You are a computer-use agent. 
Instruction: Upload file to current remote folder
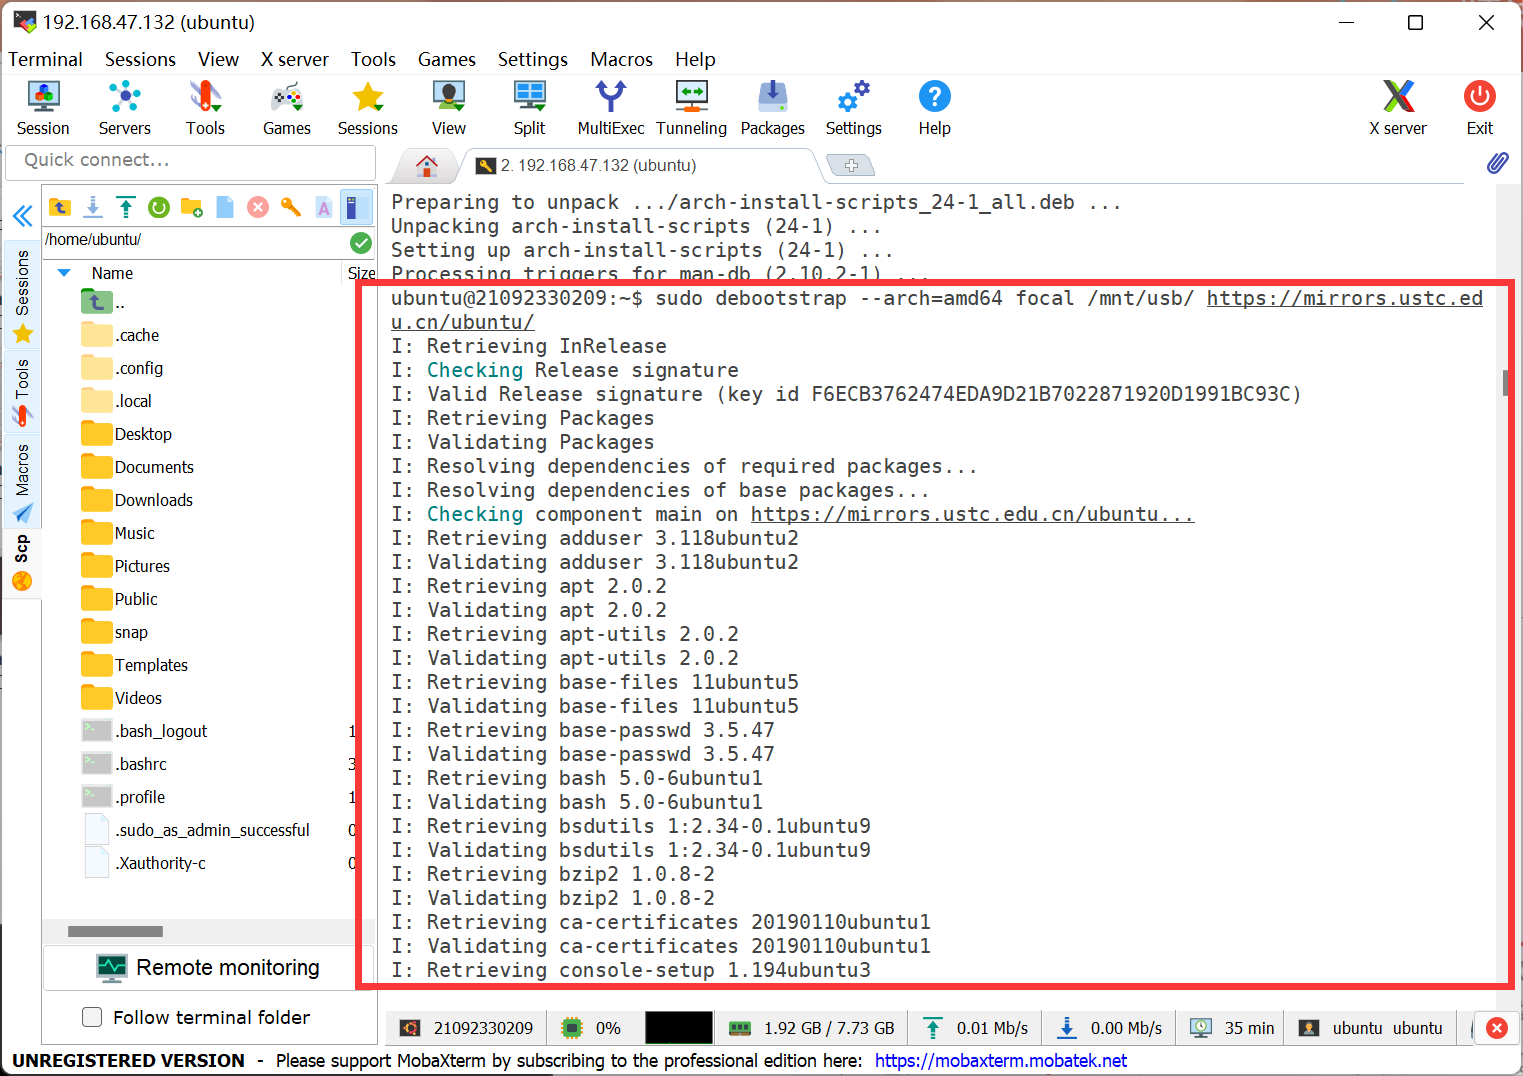tap(126, 207)
